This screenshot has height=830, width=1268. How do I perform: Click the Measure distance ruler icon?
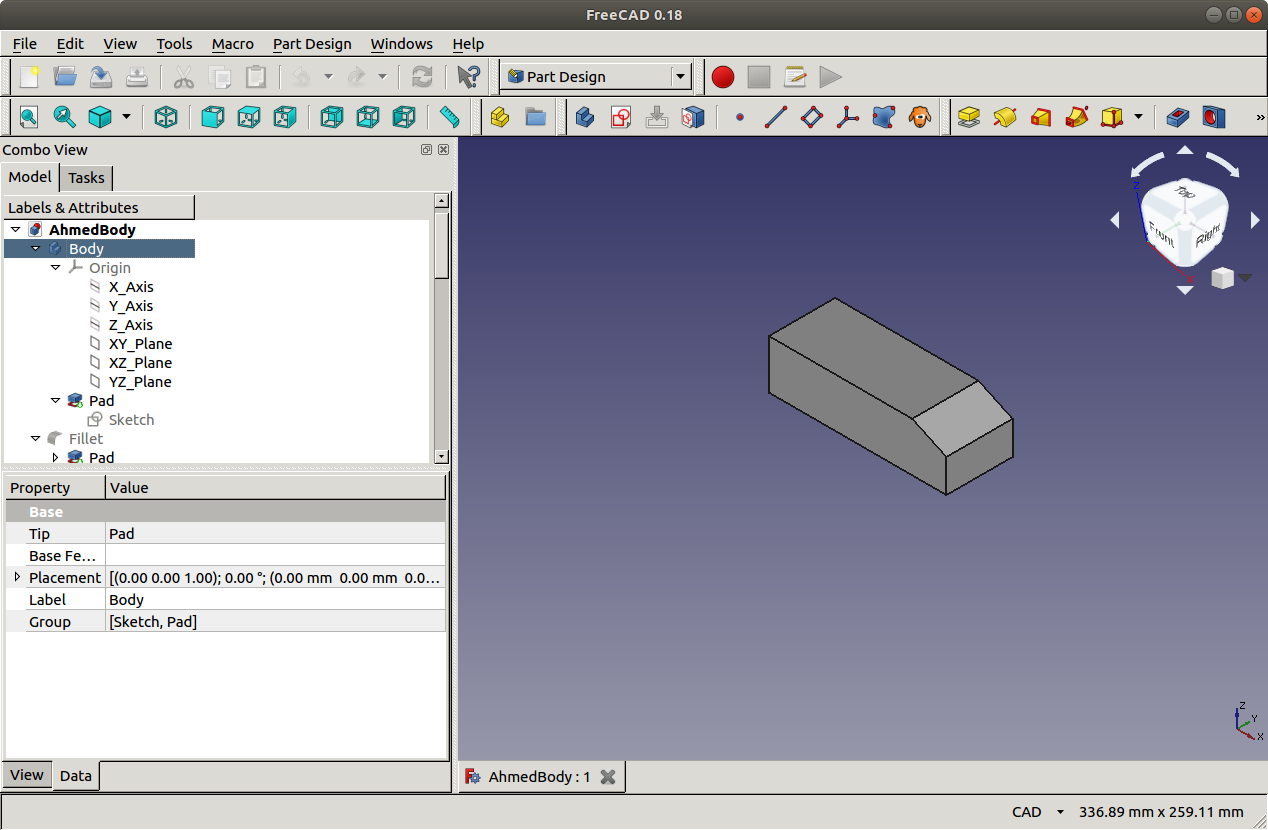(x=449, y=117)
